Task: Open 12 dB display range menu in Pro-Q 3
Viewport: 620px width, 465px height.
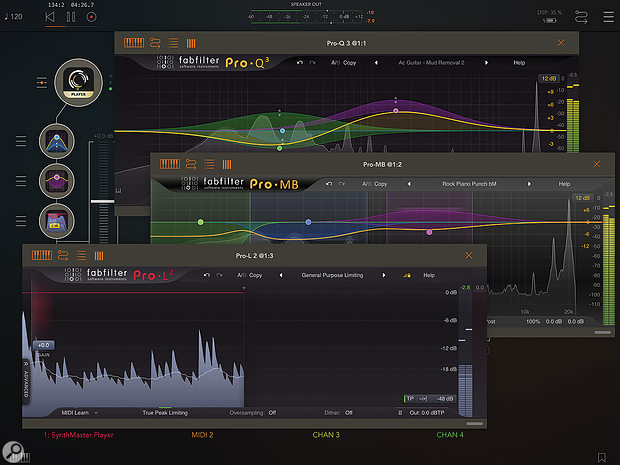Action: click(x=548, y=78)
